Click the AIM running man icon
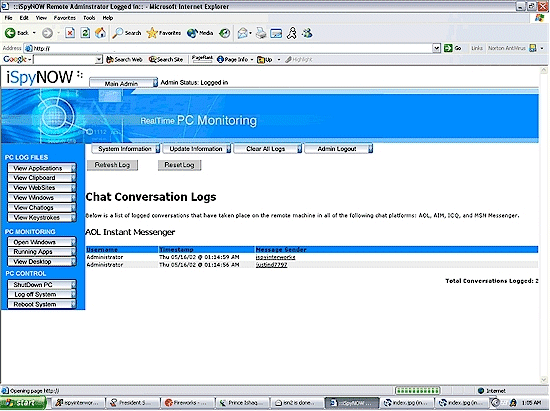550x411 pixels. tap(291, 33)
